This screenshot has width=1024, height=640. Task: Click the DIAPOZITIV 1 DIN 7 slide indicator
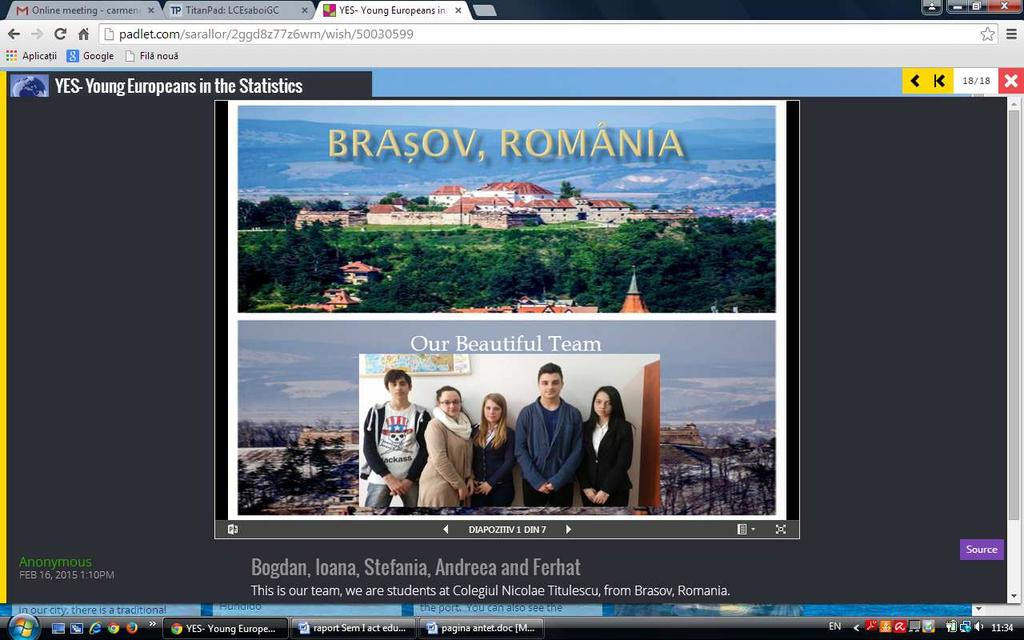(507, 530)
